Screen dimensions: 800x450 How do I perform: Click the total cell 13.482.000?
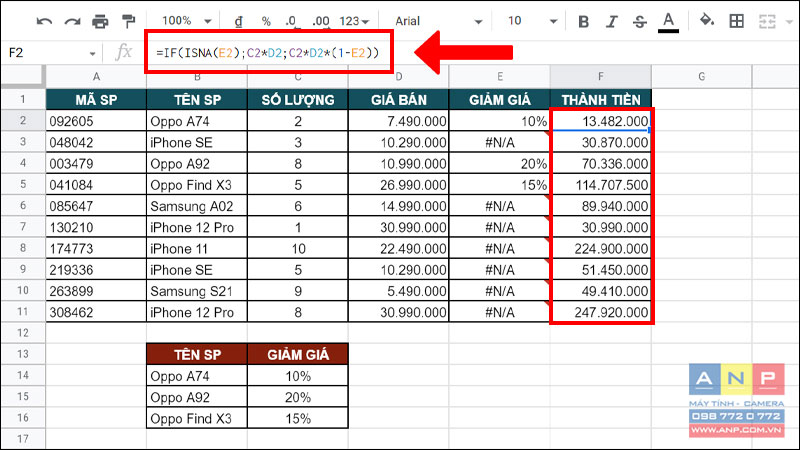[601, 121]
